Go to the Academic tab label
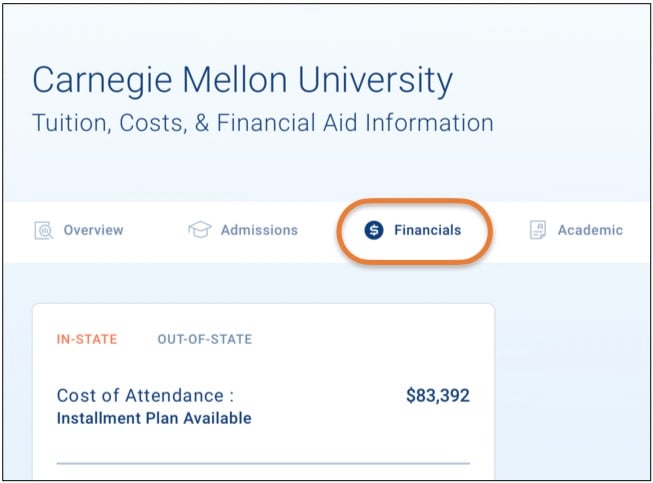 pos(590,230)
